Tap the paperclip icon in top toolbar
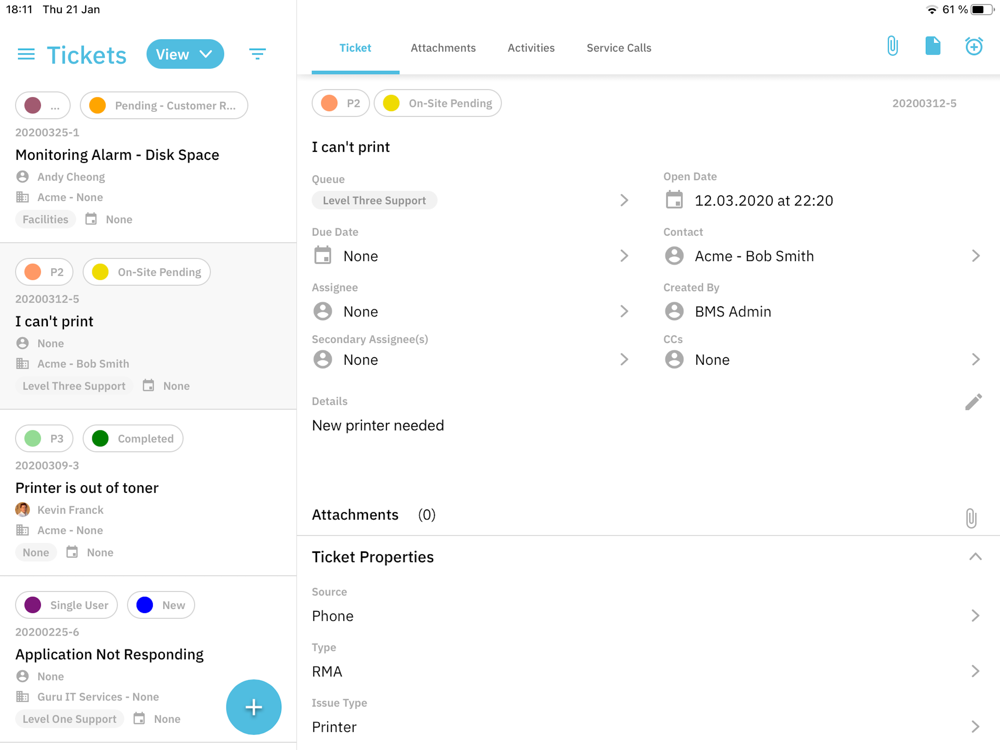Image resolution: width=1000 pixels, height=750 pixels. [x=892, y=46]
